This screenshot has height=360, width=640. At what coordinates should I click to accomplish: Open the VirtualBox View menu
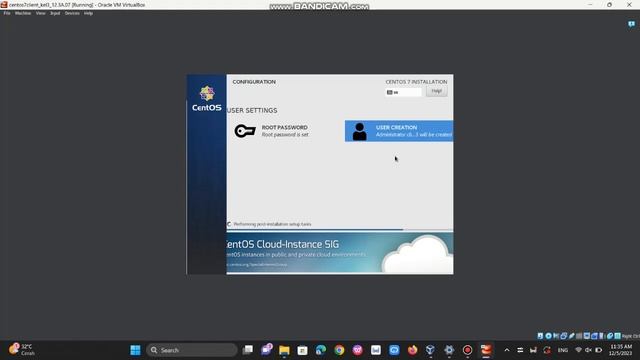tap(40, 13)
